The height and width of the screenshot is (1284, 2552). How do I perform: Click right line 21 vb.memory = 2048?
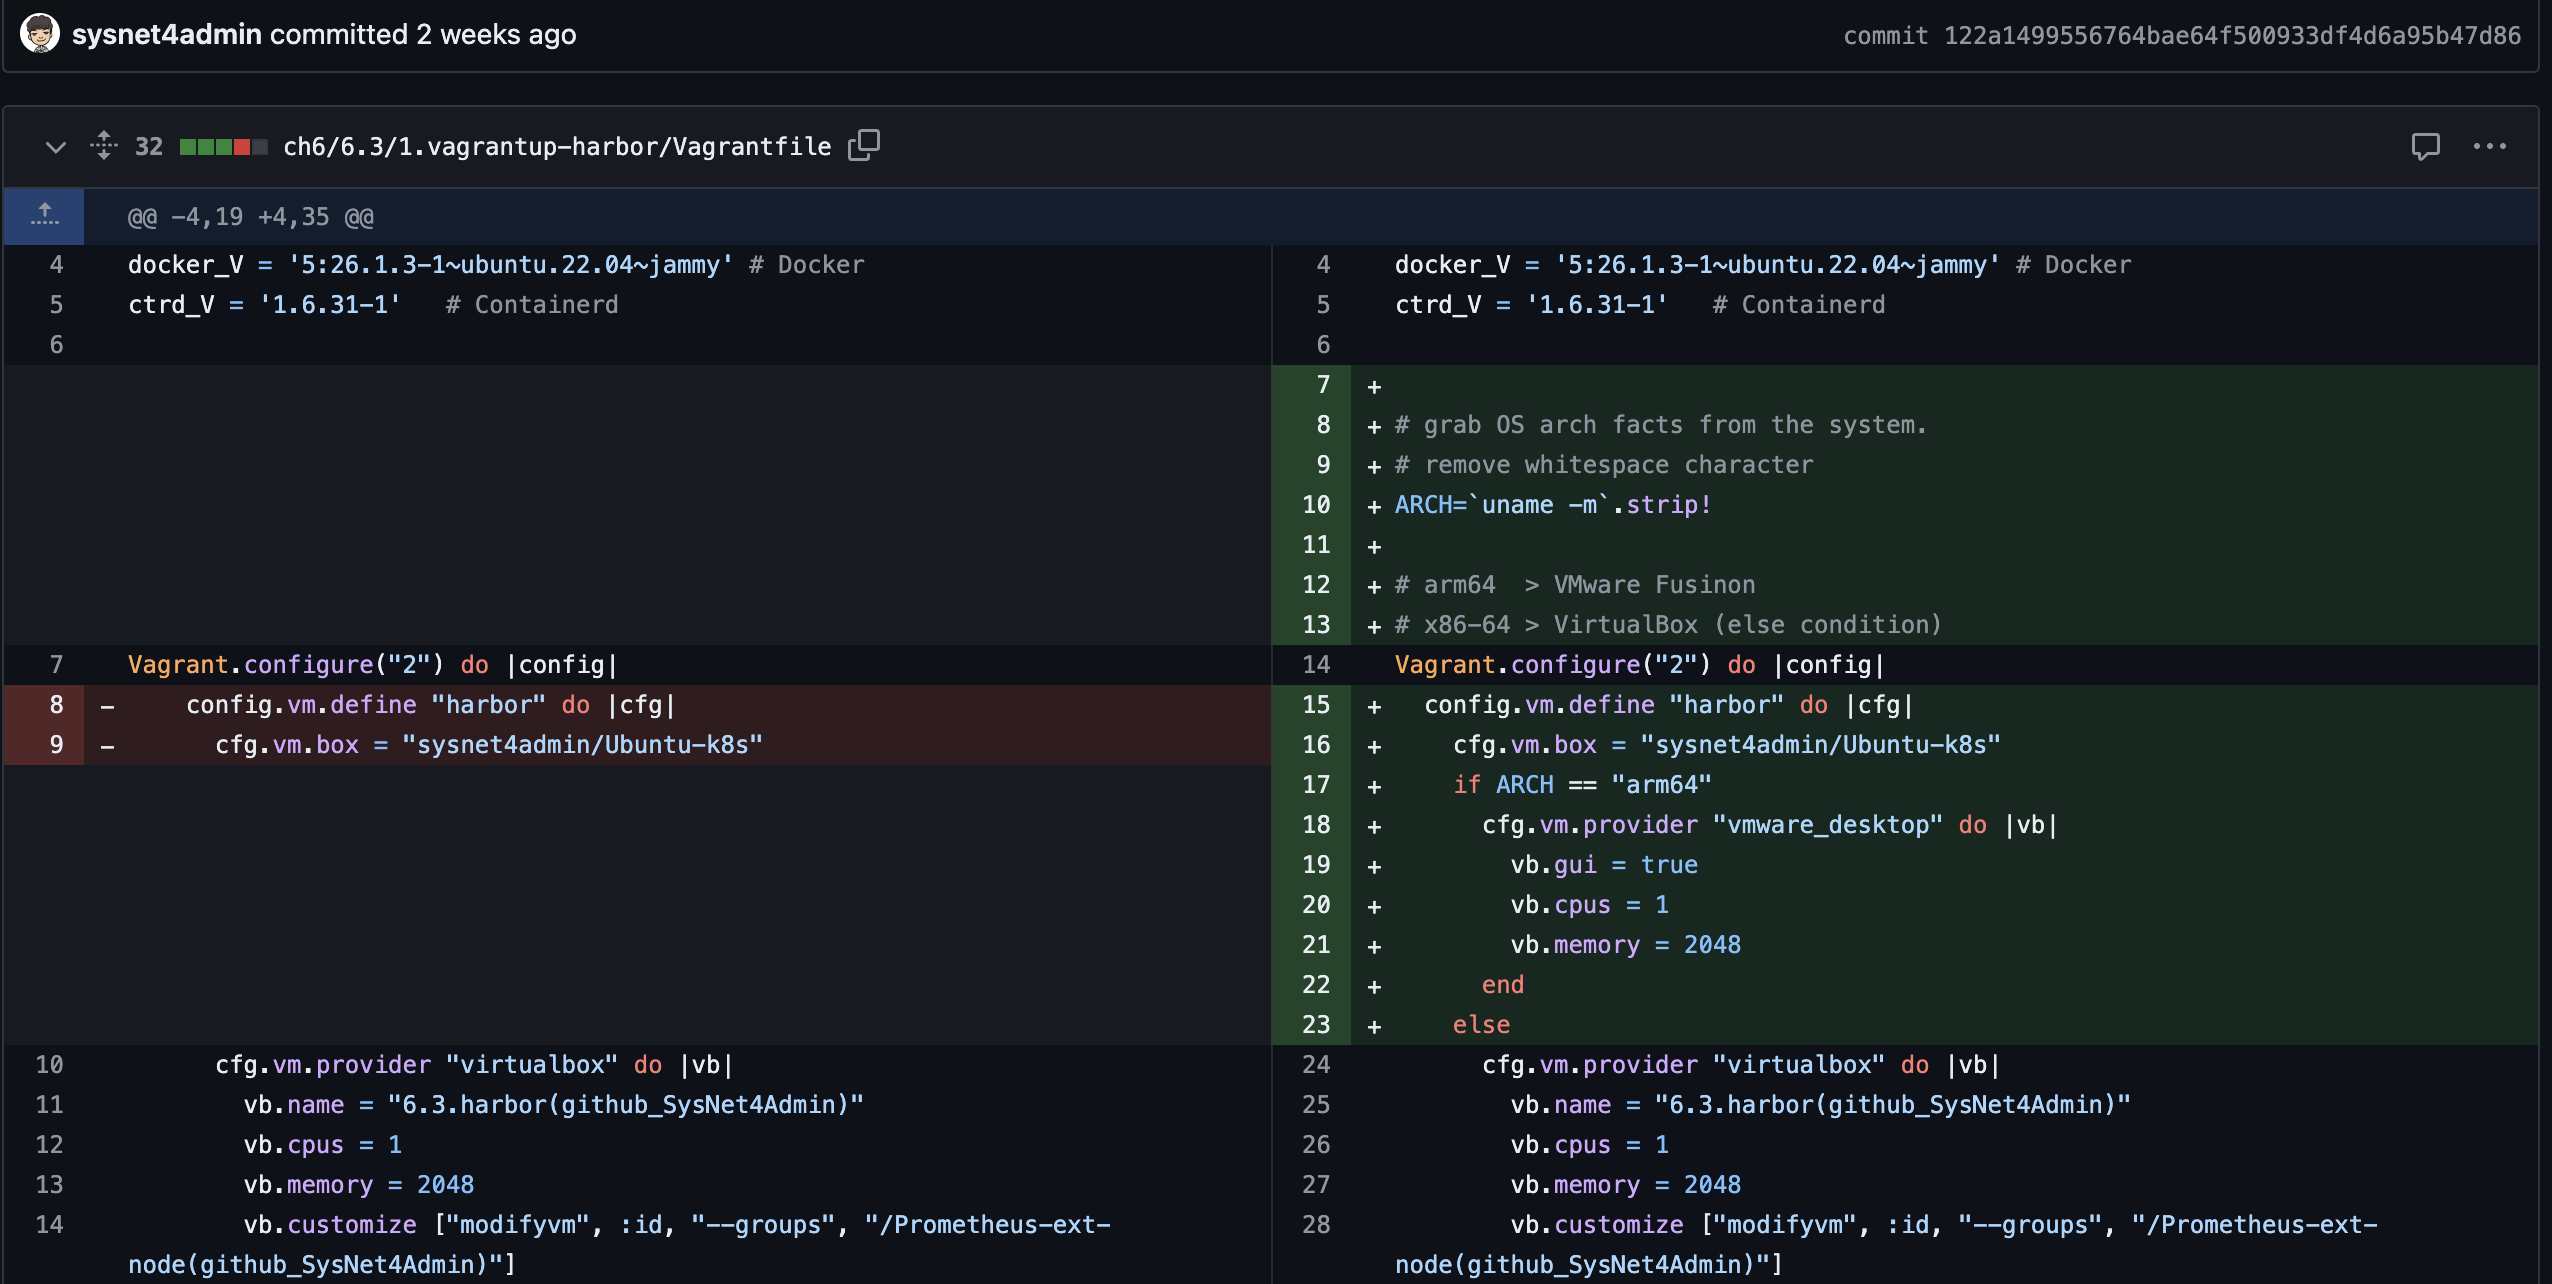[1626, 944]
